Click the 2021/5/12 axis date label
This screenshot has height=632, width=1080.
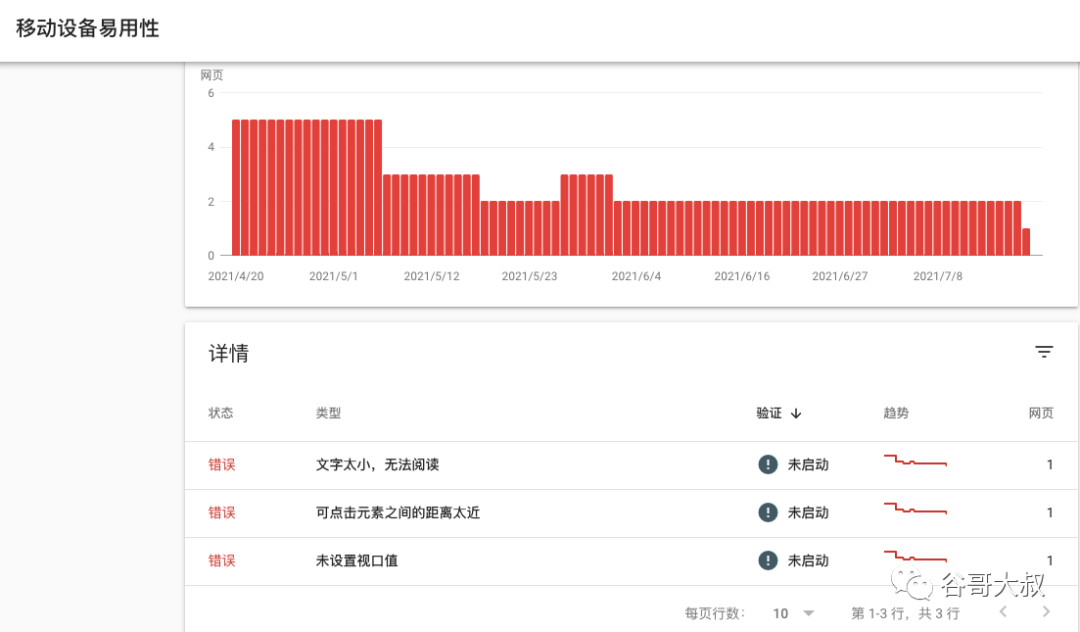click(431, 276)
